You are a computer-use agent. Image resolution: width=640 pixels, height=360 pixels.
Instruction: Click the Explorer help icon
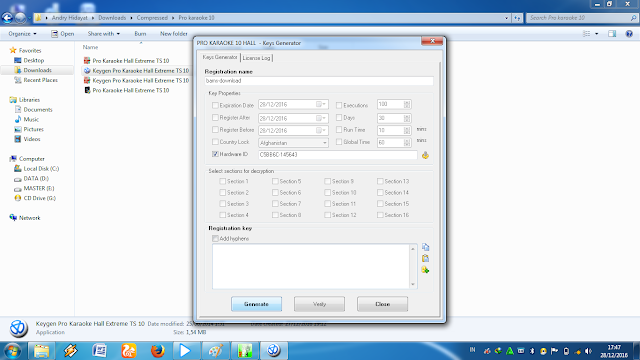(629, 34)
